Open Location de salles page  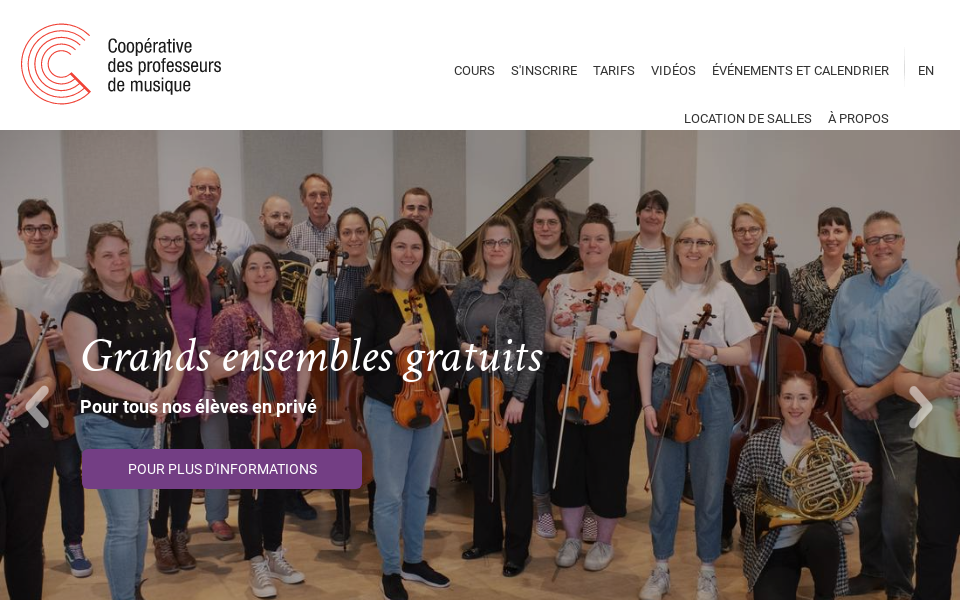(x=748, y=118)
